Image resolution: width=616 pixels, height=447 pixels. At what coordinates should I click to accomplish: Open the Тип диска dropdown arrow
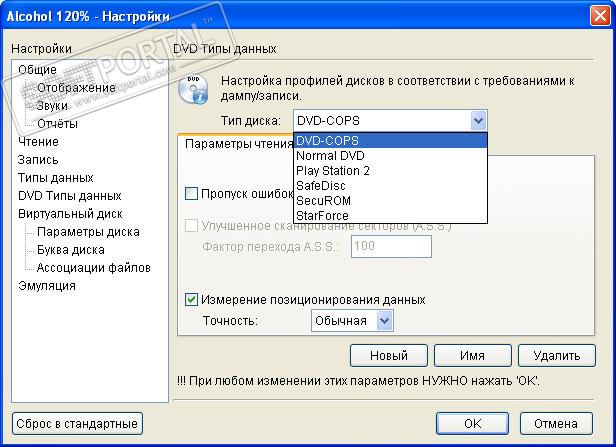tap(478, 121)
